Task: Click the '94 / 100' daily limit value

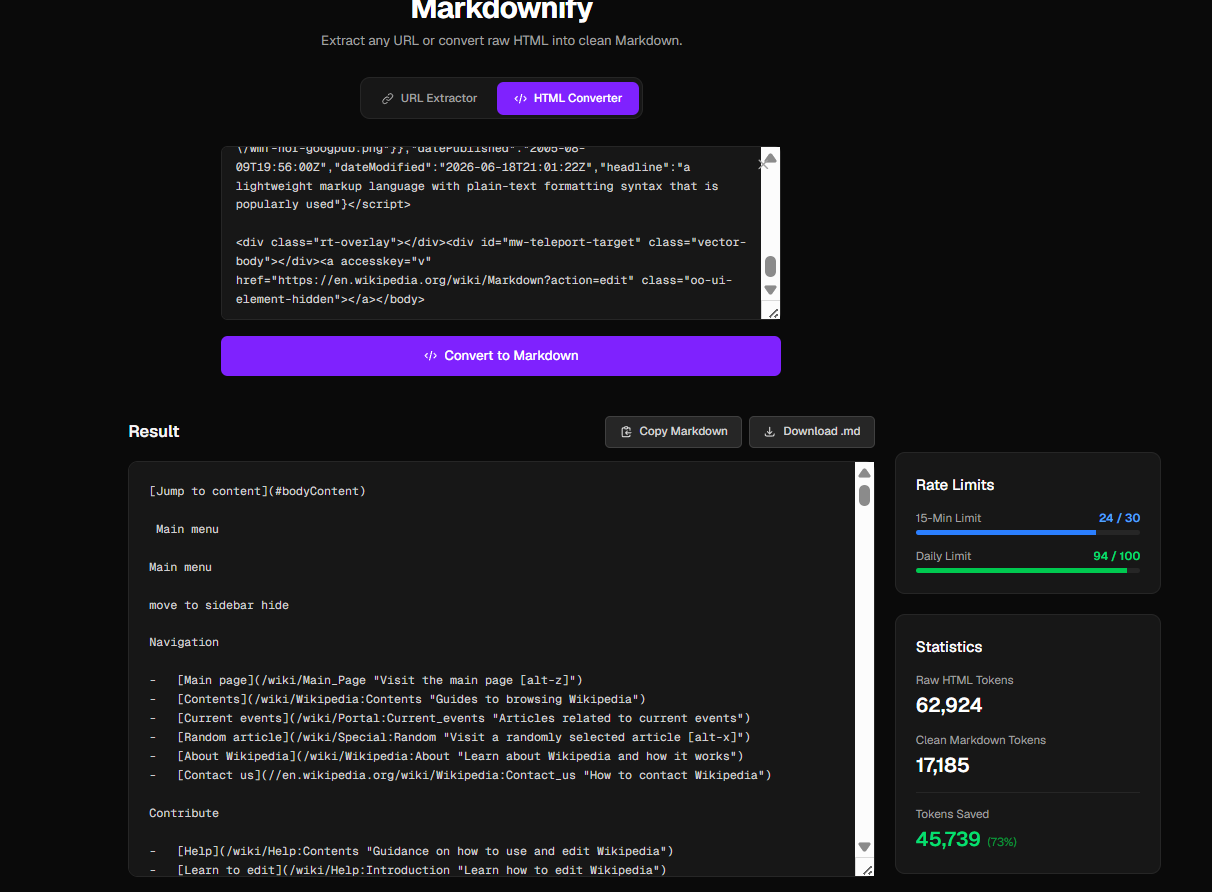Action: pyautogui.click(x=1116, y=556)
